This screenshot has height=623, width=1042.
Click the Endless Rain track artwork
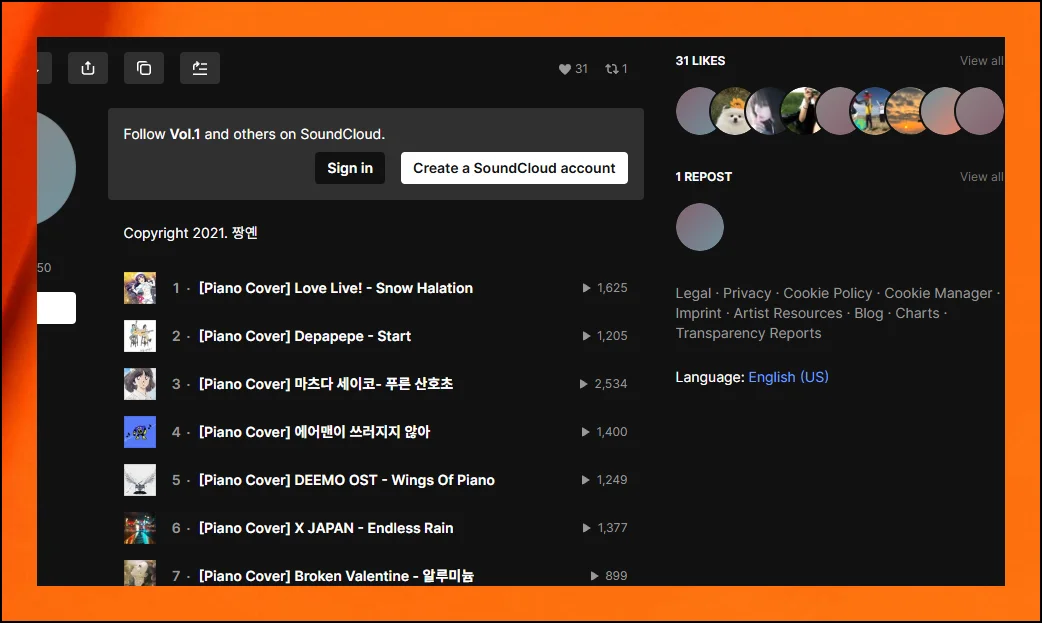point(140,527)
